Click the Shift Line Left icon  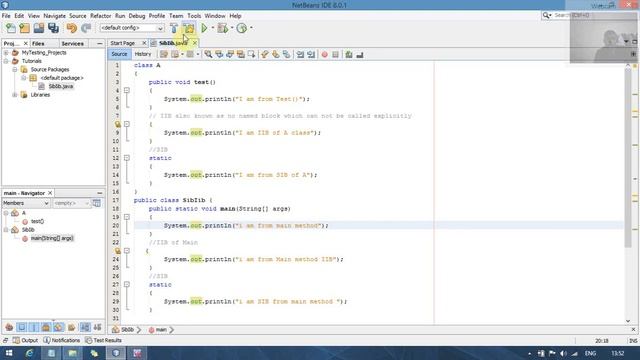[x=300, y=54]
